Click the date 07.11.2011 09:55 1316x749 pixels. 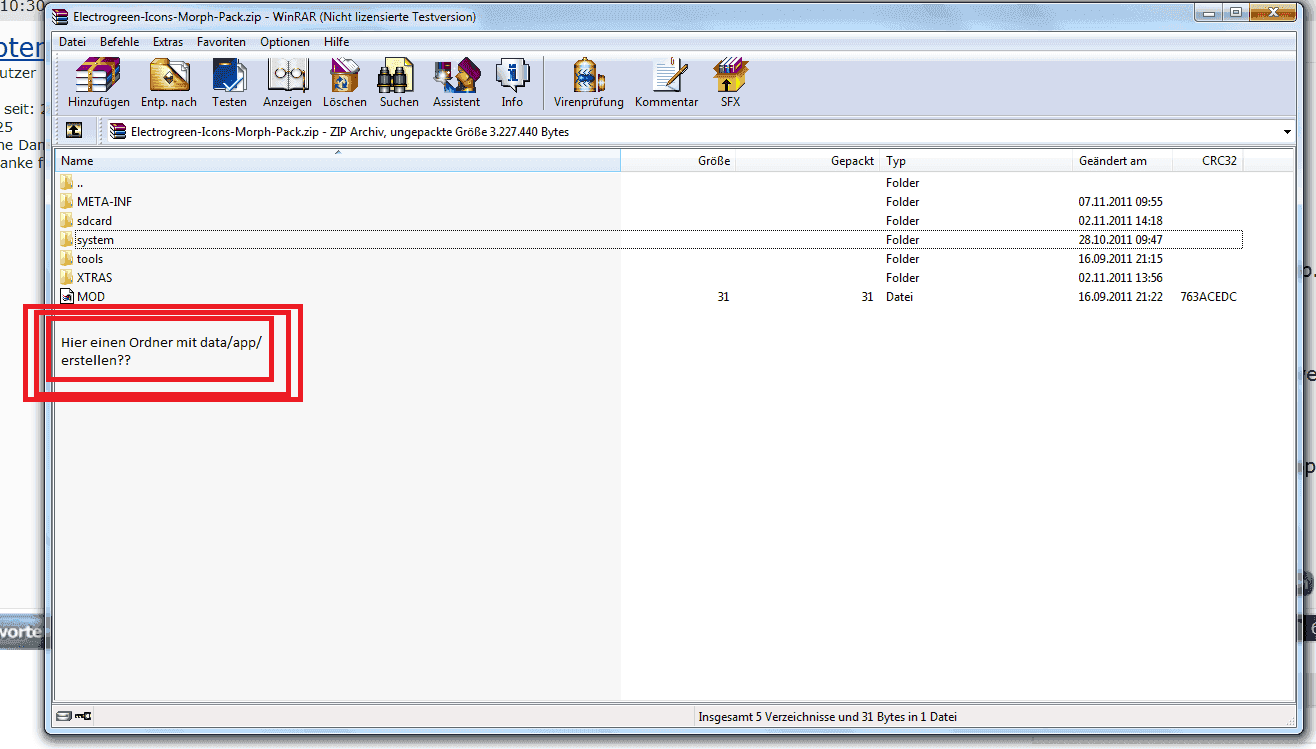tap(1120, 201)
